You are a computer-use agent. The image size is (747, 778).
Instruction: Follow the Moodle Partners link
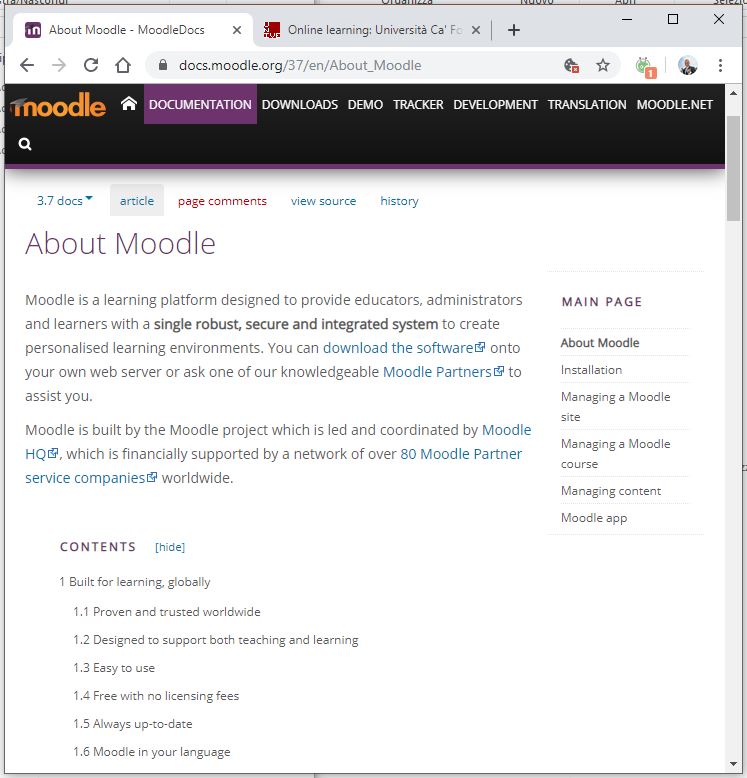pyautogui.click(x=443, y=372)
